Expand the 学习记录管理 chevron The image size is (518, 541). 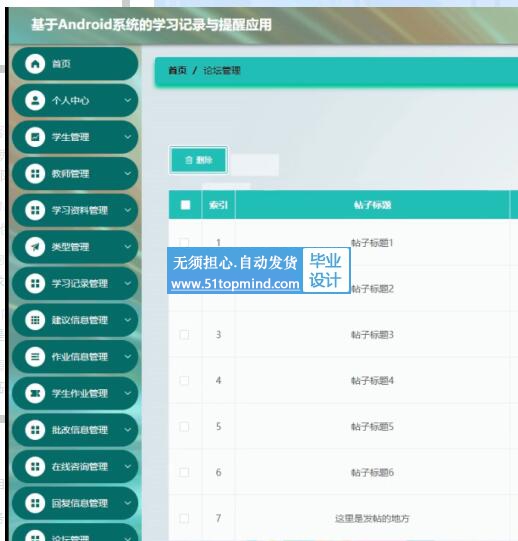click(128, 284)
